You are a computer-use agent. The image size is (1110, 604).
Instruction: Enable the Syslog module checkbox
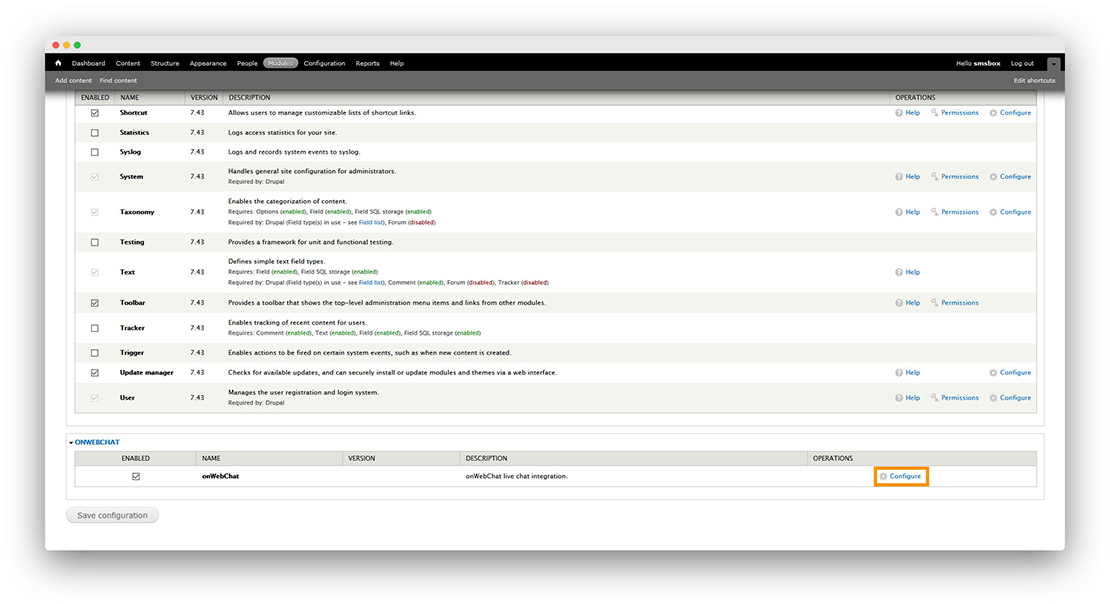(95, 152)
